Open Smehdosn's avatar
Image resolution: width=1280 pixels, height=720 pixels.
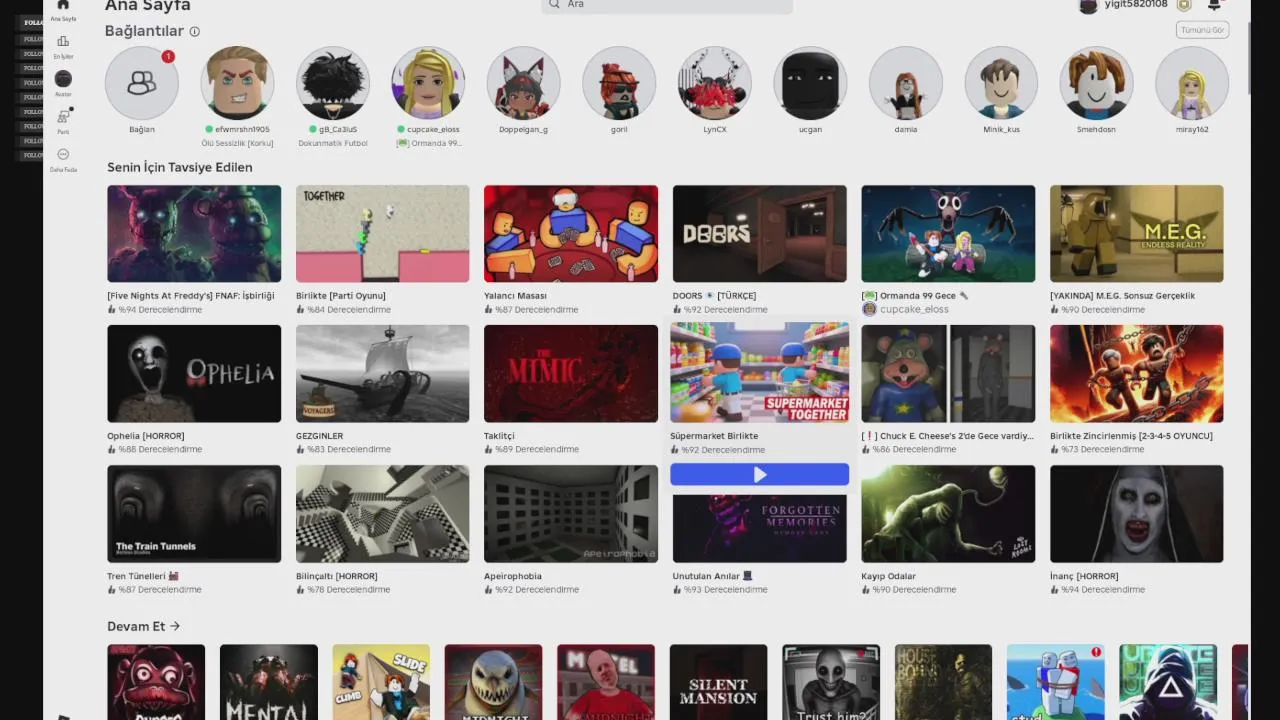click(1097, 83)
